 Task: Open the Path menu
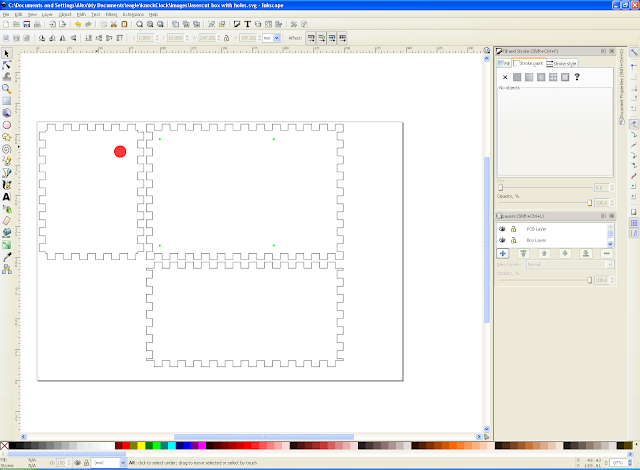[81, 14]
